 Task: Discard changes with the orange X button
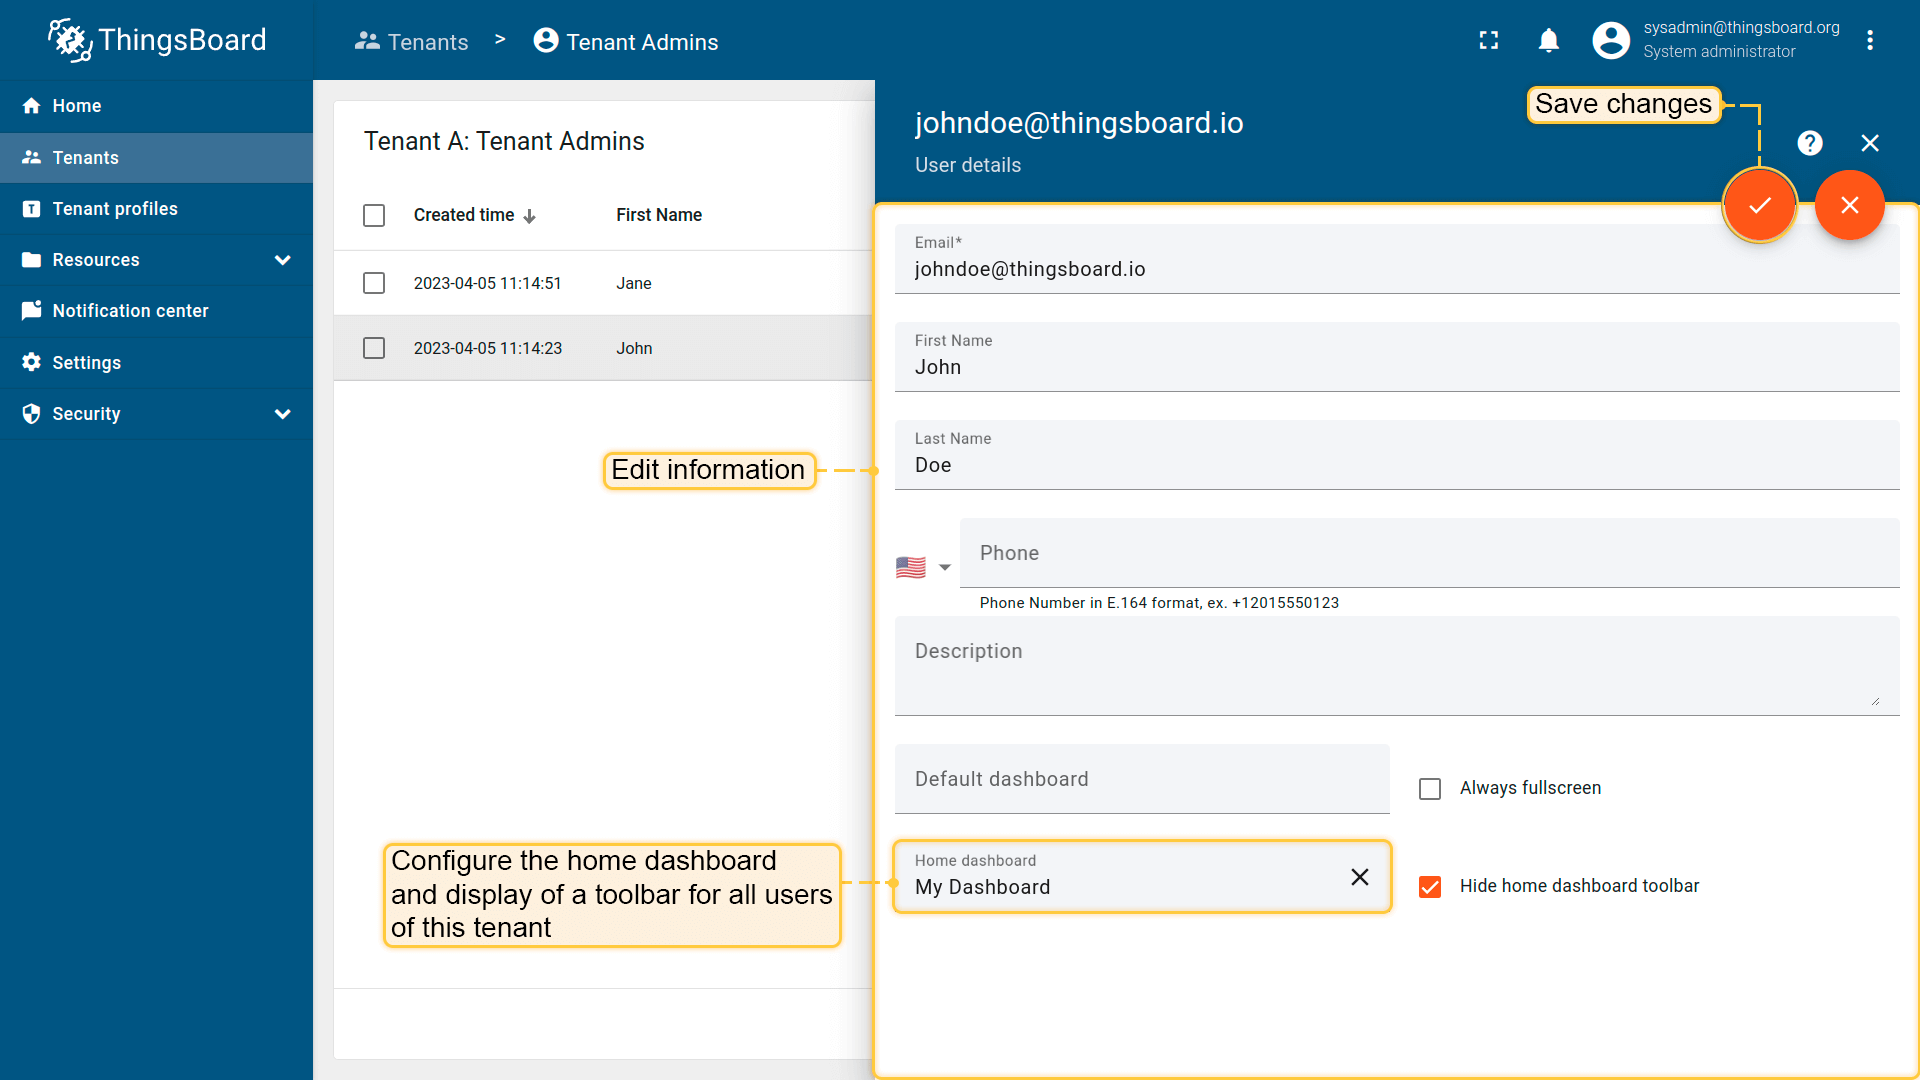pyautogui.click(x=1849, y=205)
